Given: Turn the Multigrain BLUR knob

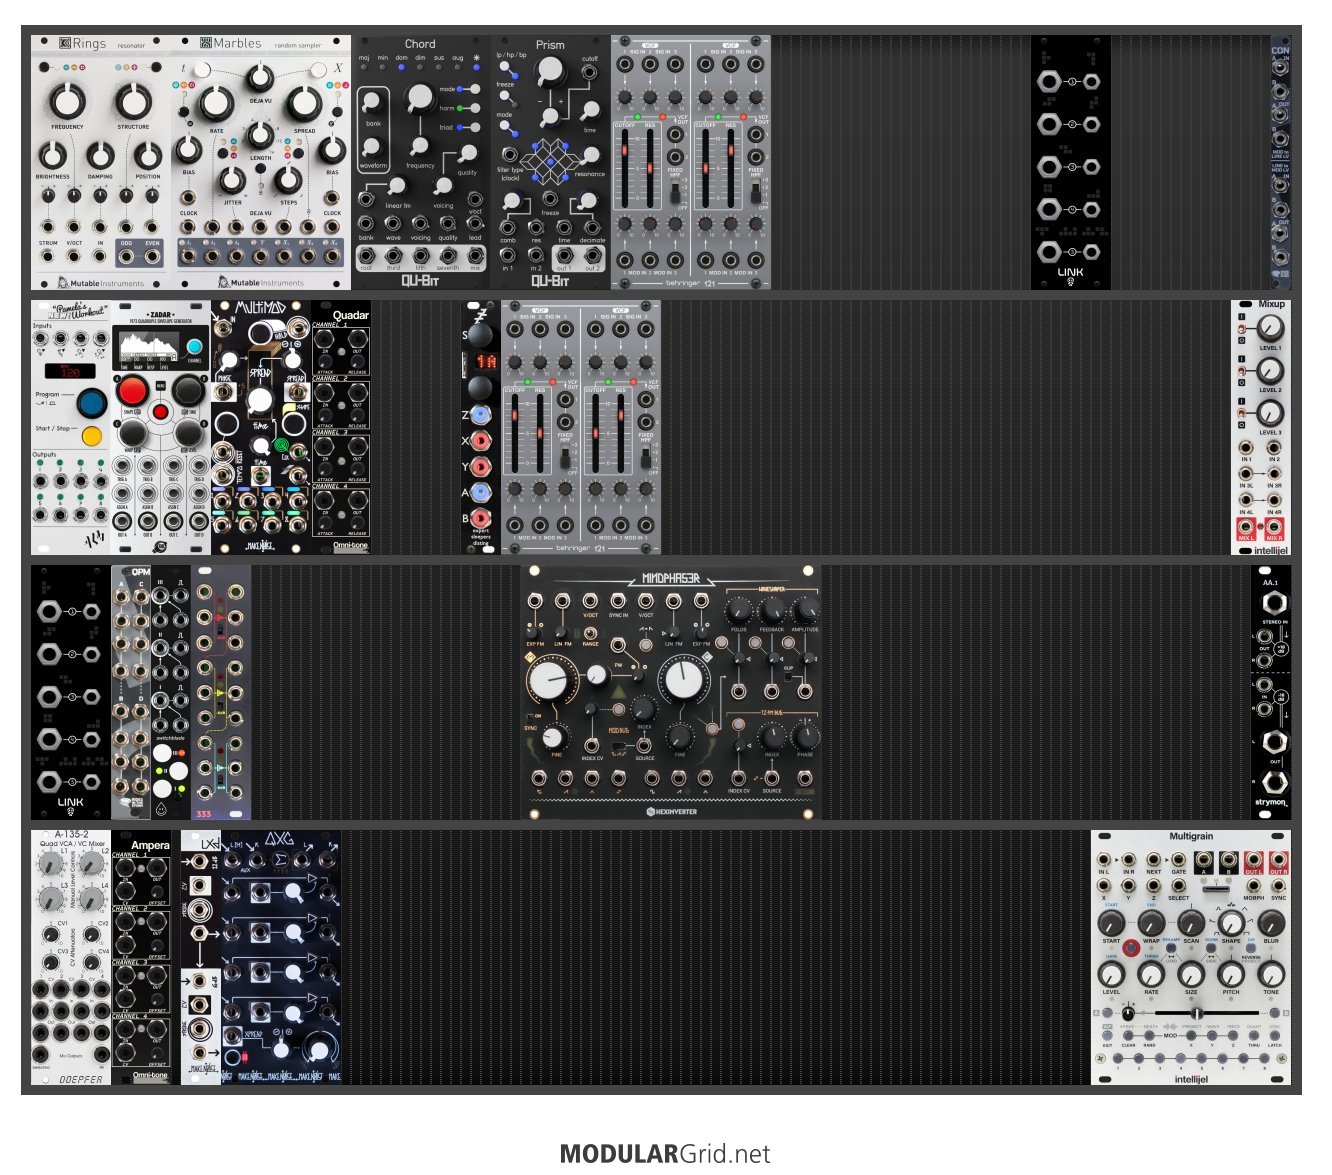Looking at the screenshot, I should [1271, 922].
